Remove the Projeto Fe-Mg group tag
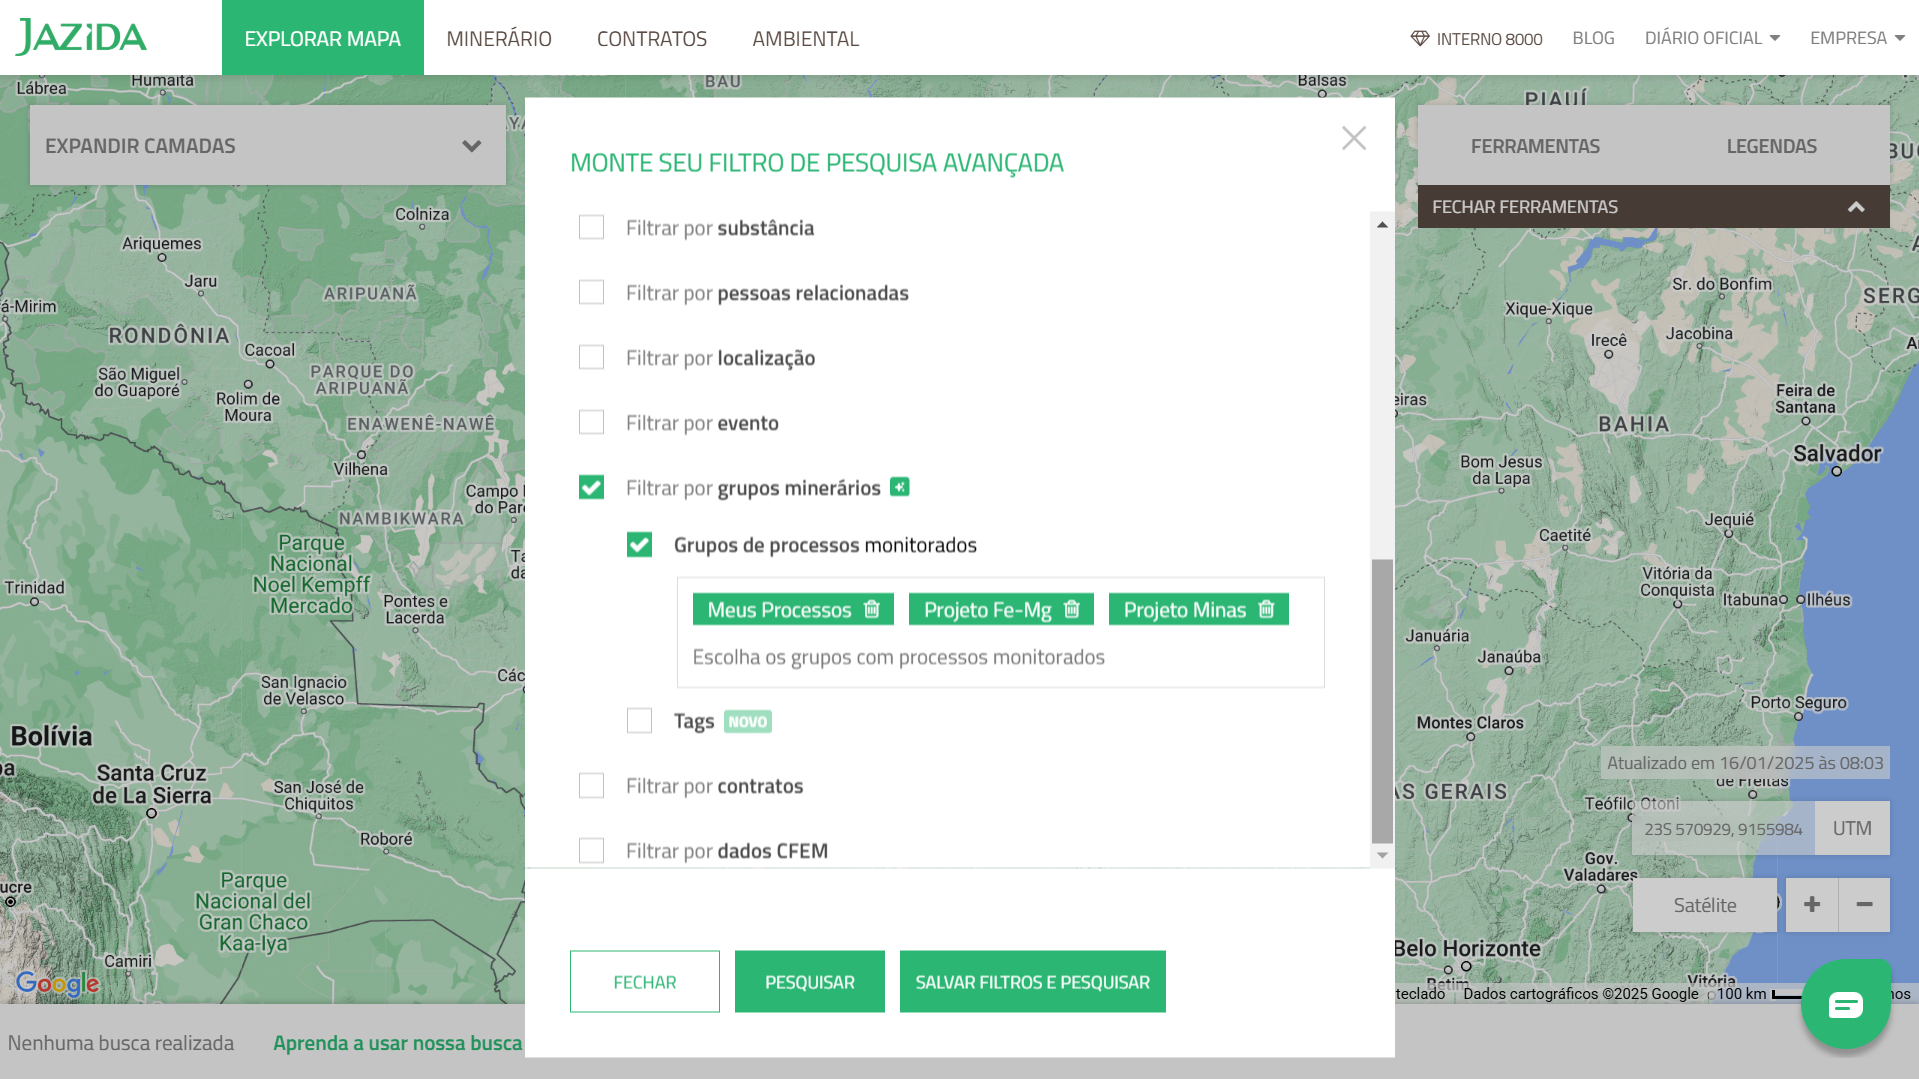The height and width of the screenshot is (1079, 1919). [x=1072, y=609]
